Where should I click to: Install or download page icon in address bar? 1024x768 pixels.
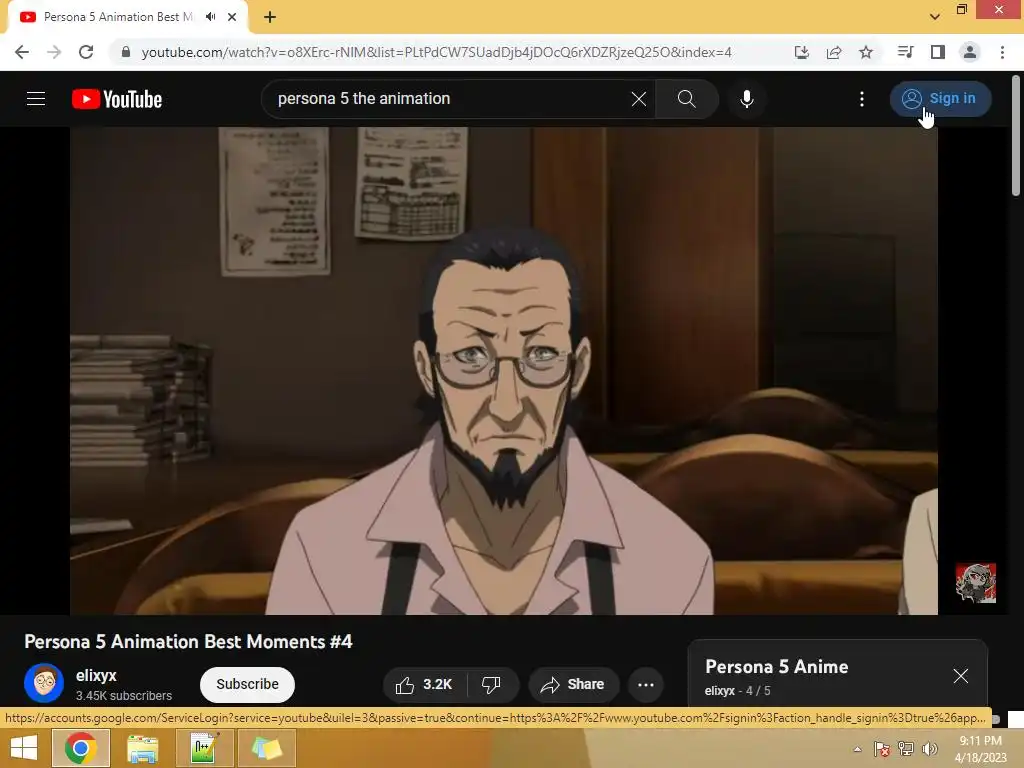[802, 52]
